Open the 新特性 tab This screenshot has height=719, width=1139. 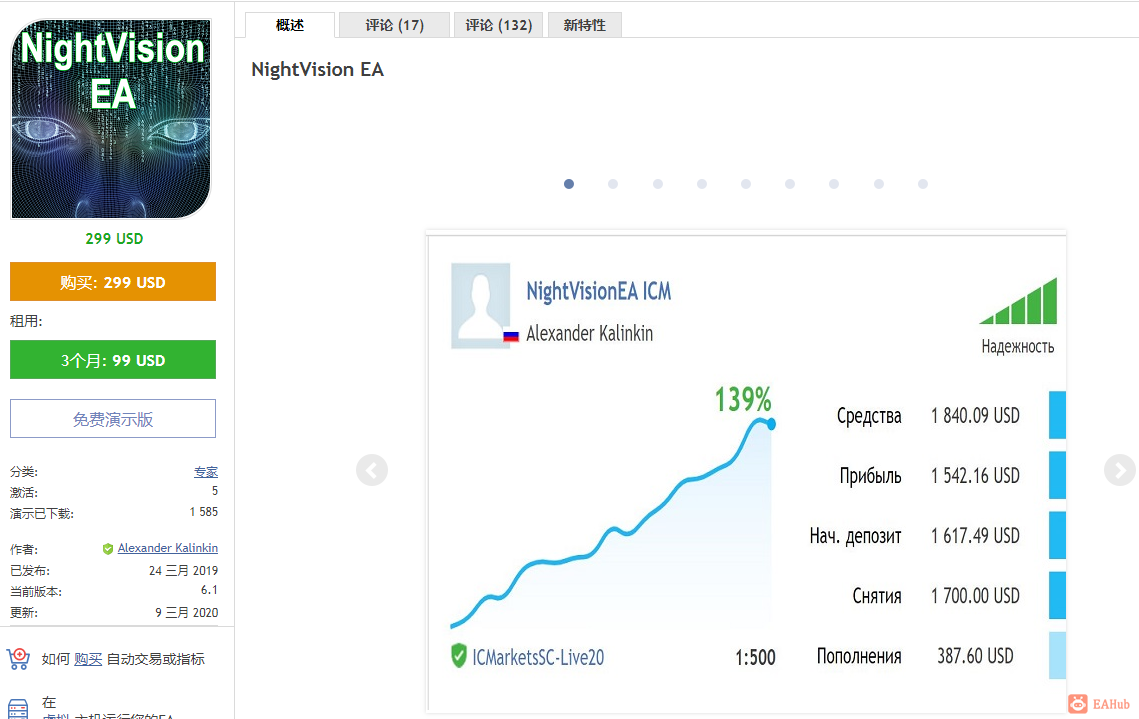tap(585, 25)
